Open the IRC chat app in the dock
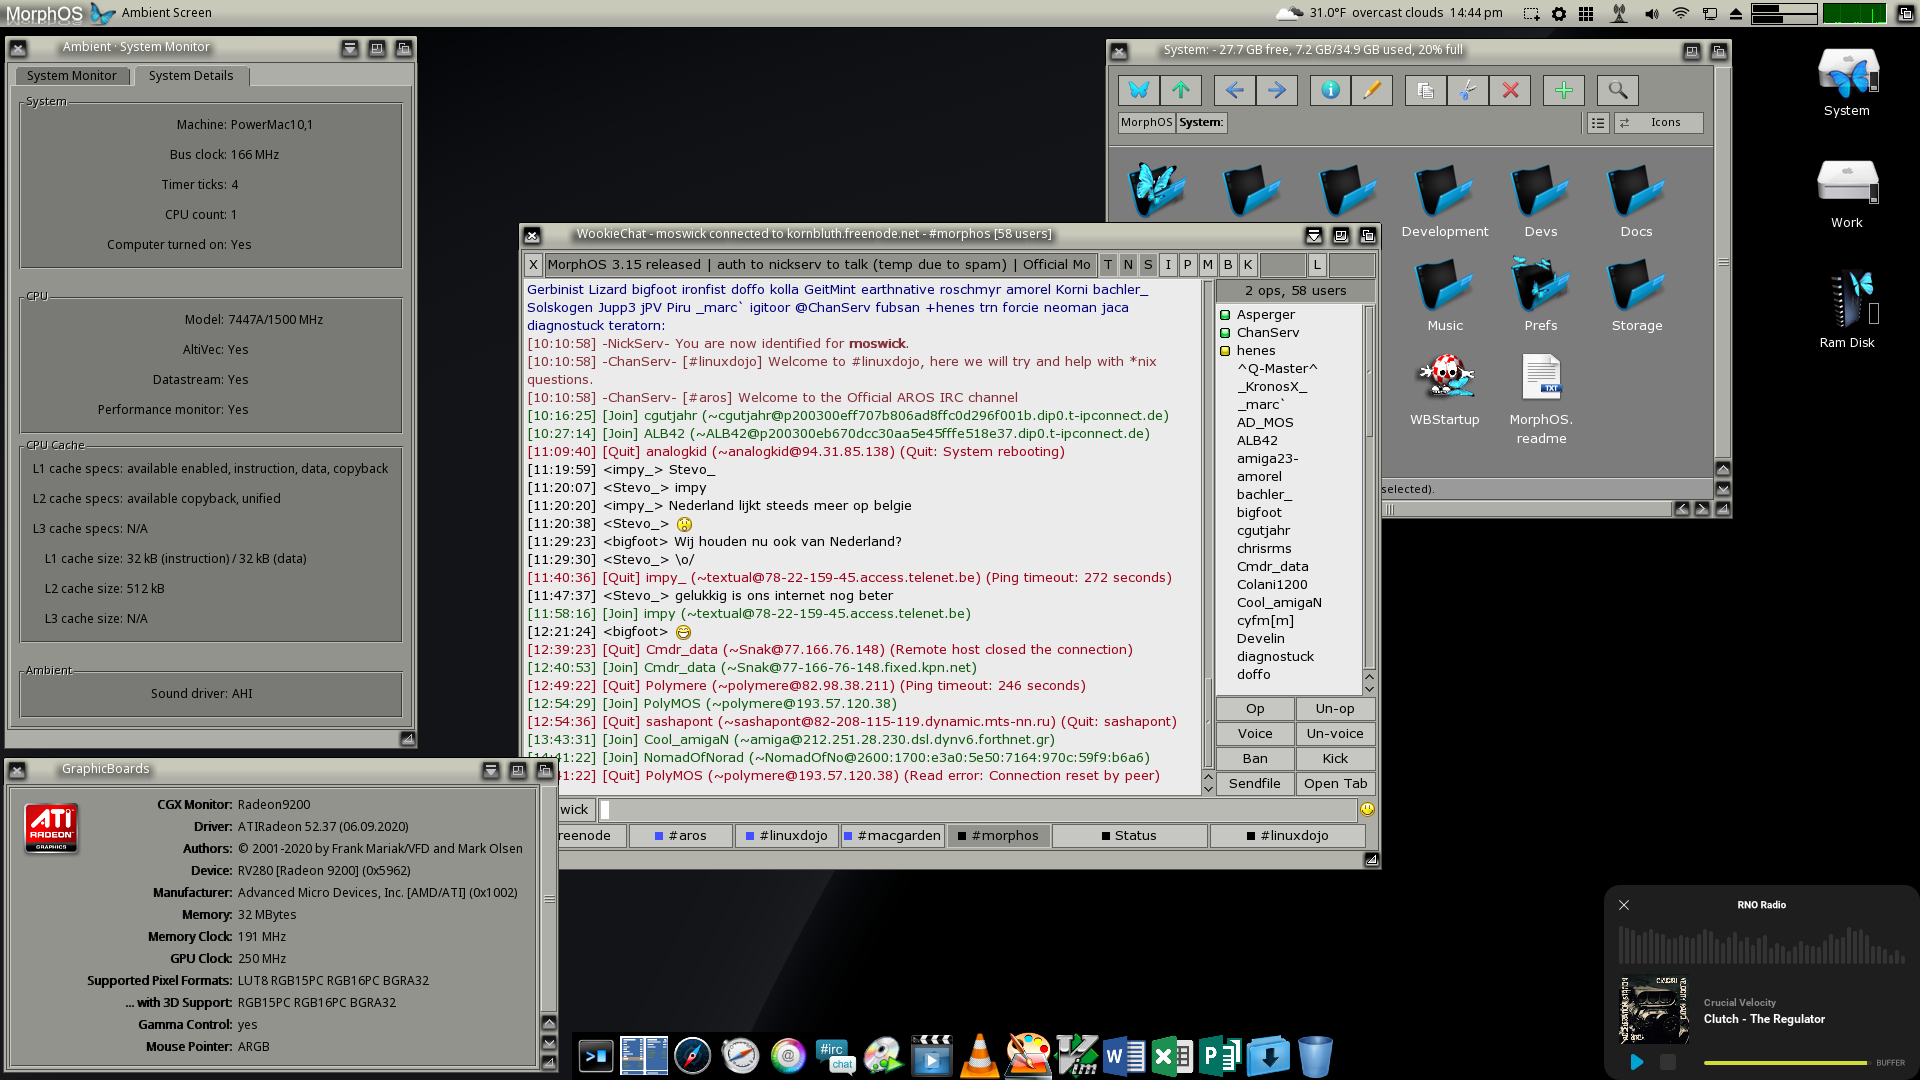The image size is (1920, 1080). click(835, 1056)
